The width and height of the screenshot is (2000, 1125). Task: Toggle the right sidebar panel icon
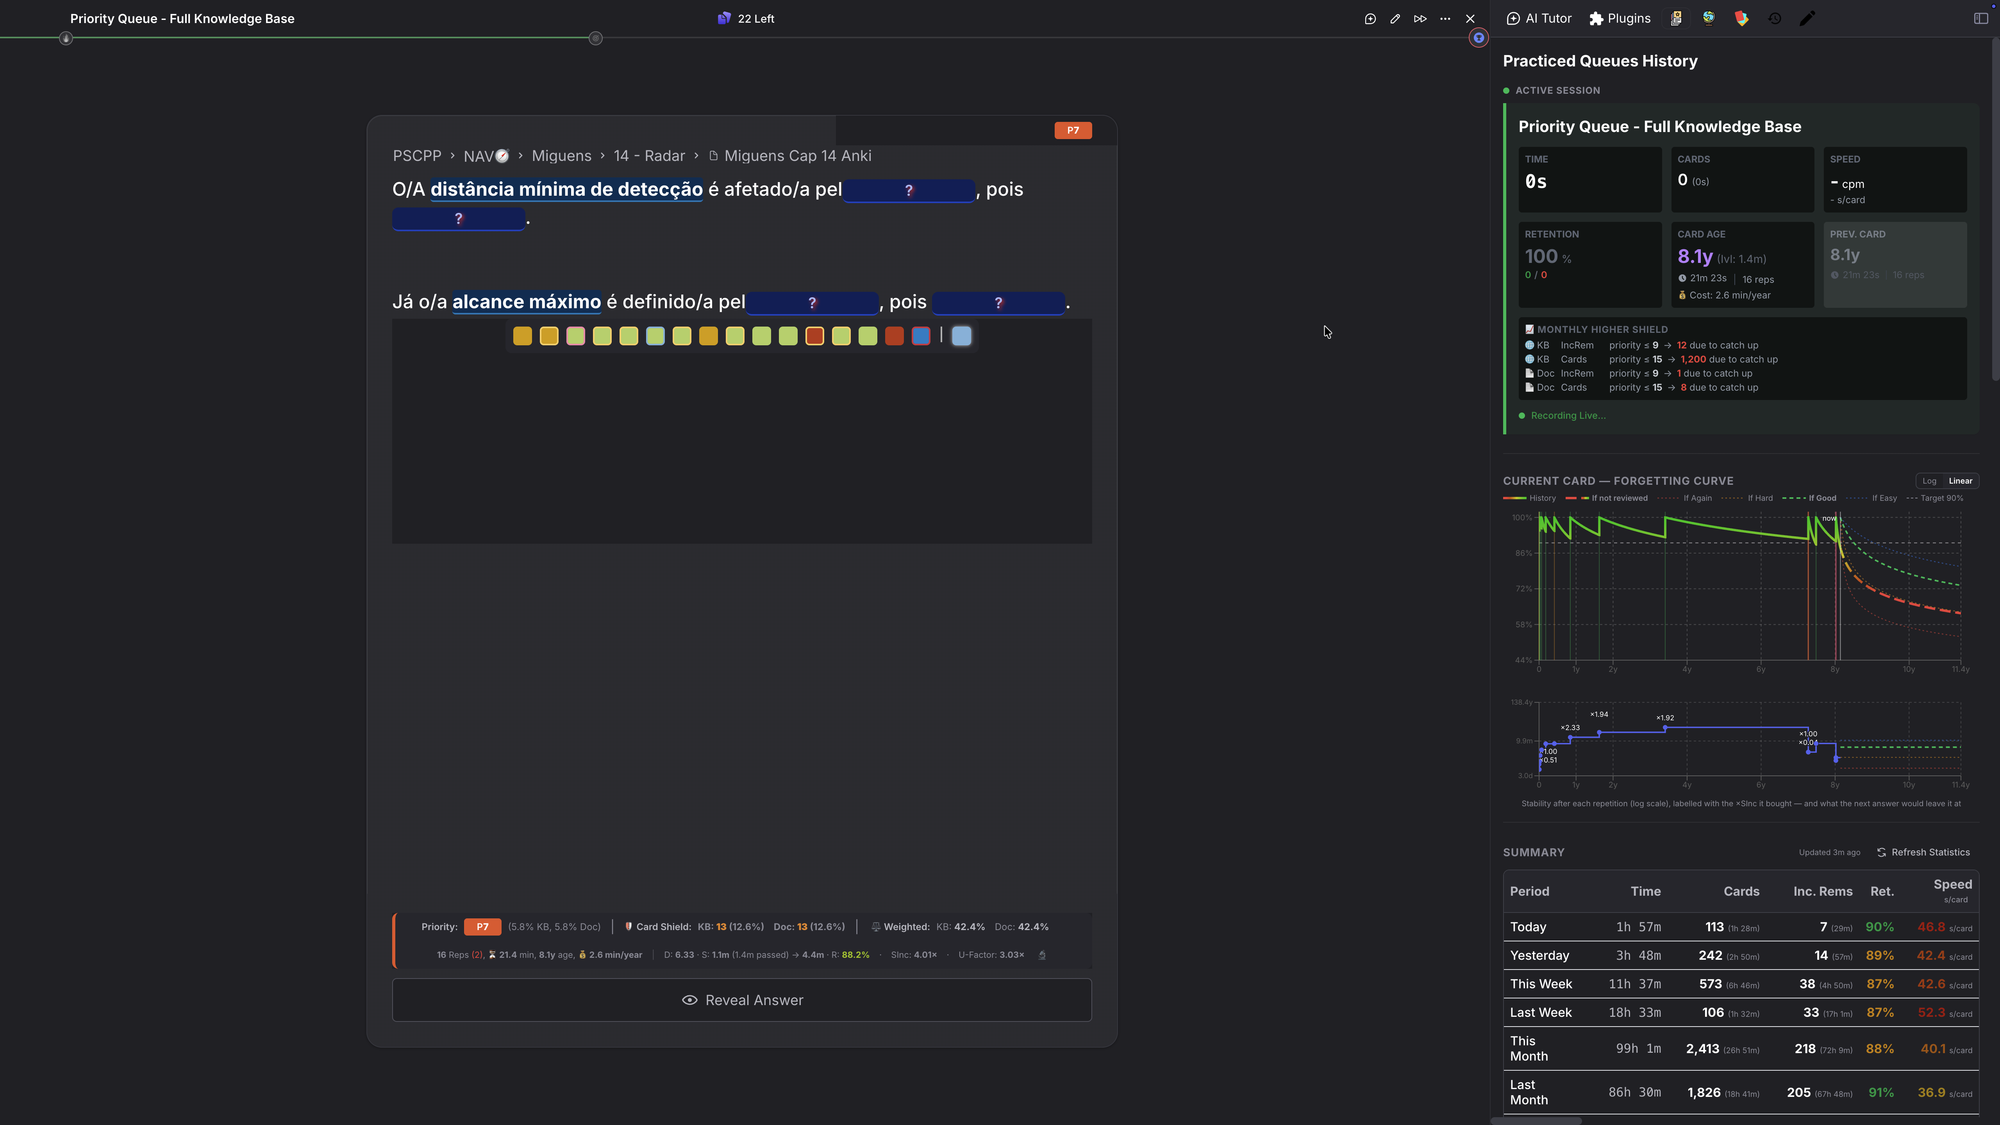[1981, 18]
